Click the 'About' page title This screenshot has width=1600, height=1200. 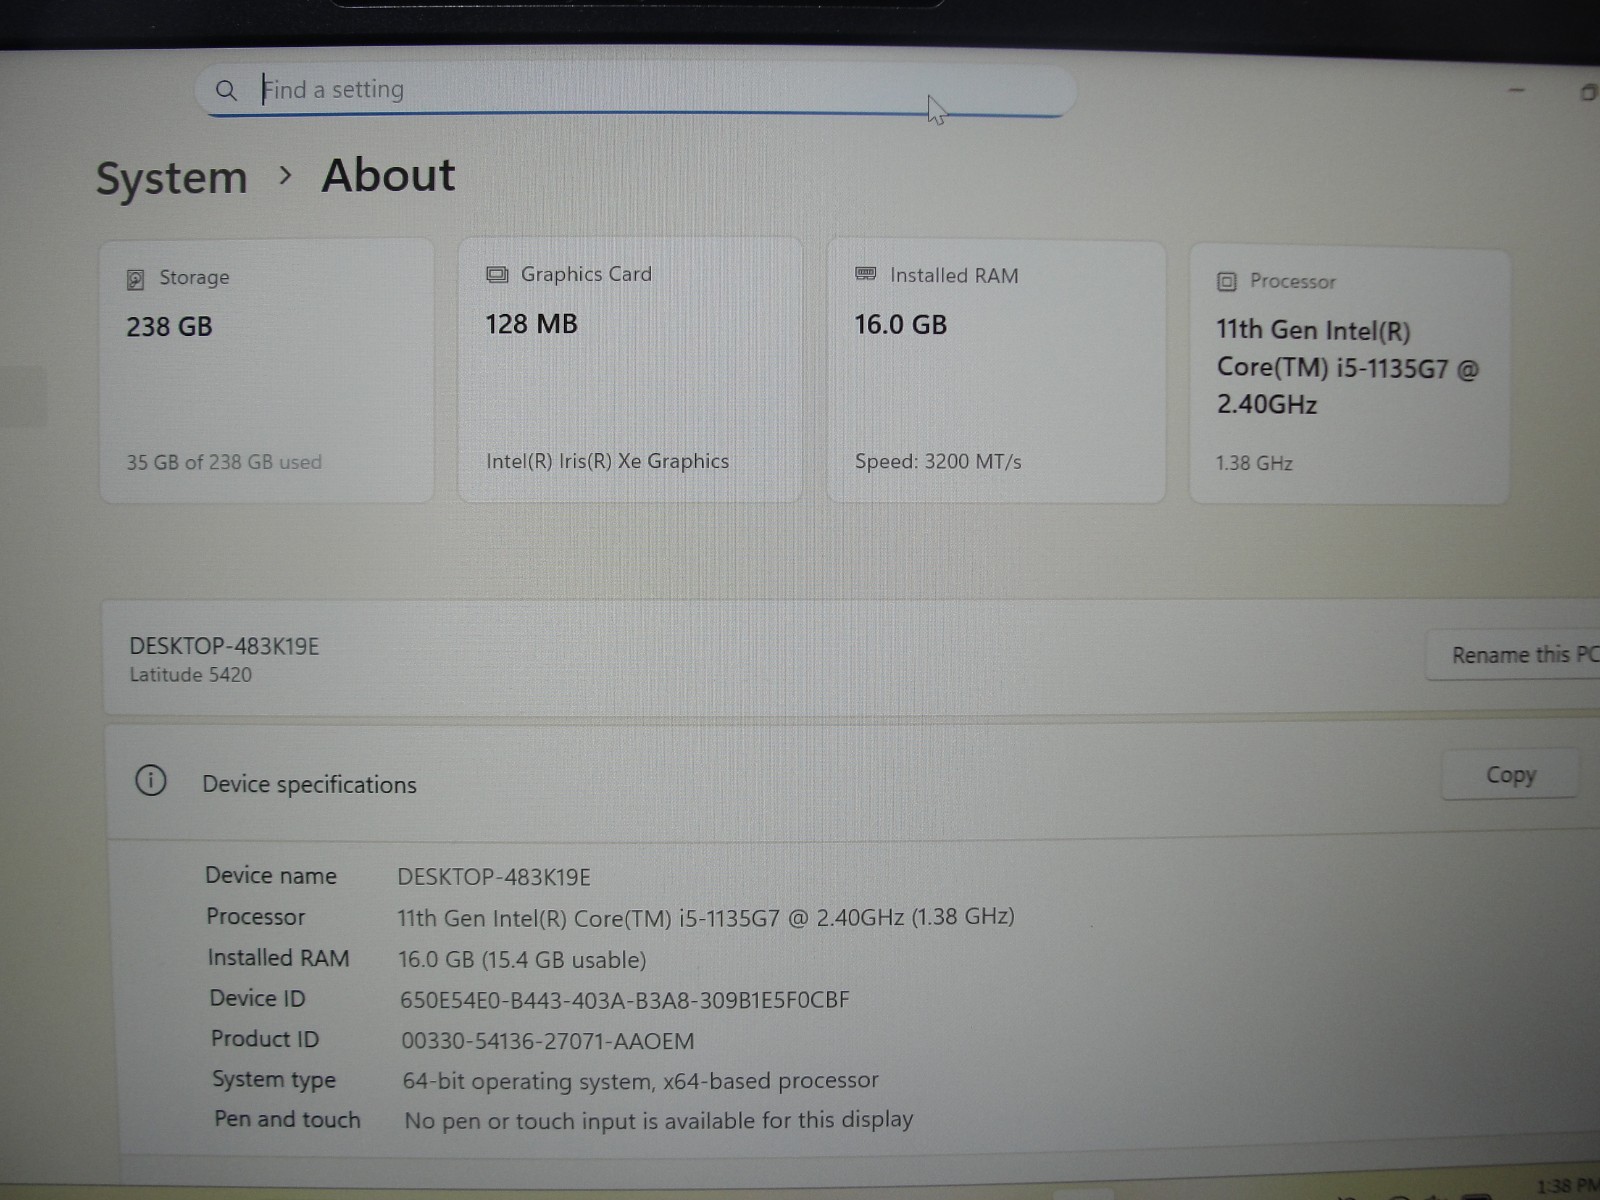(388, 175)
